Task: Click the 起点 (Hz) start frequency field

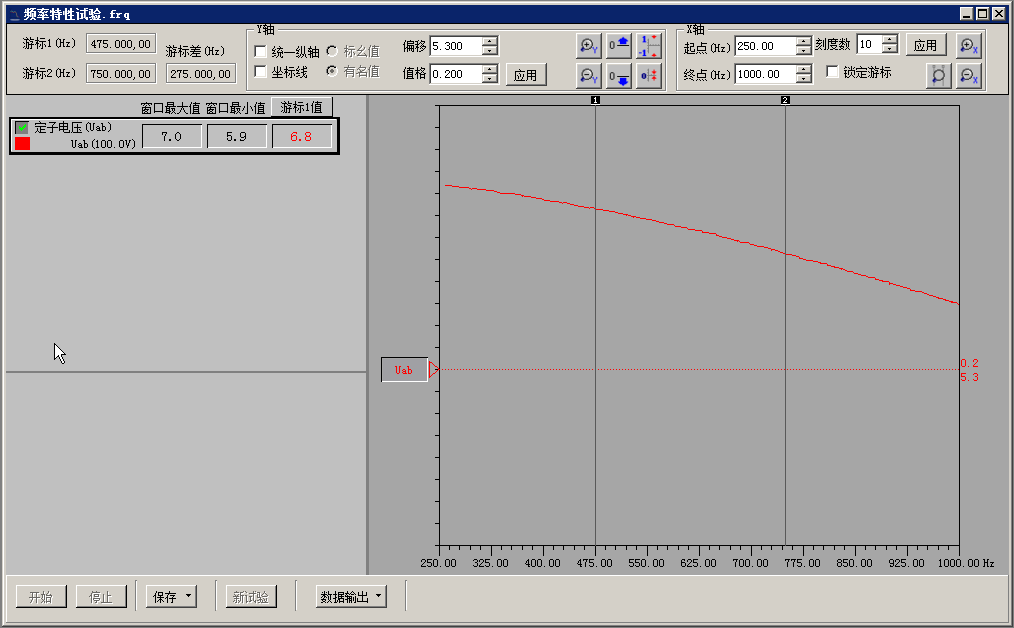Action: (765, 46)
